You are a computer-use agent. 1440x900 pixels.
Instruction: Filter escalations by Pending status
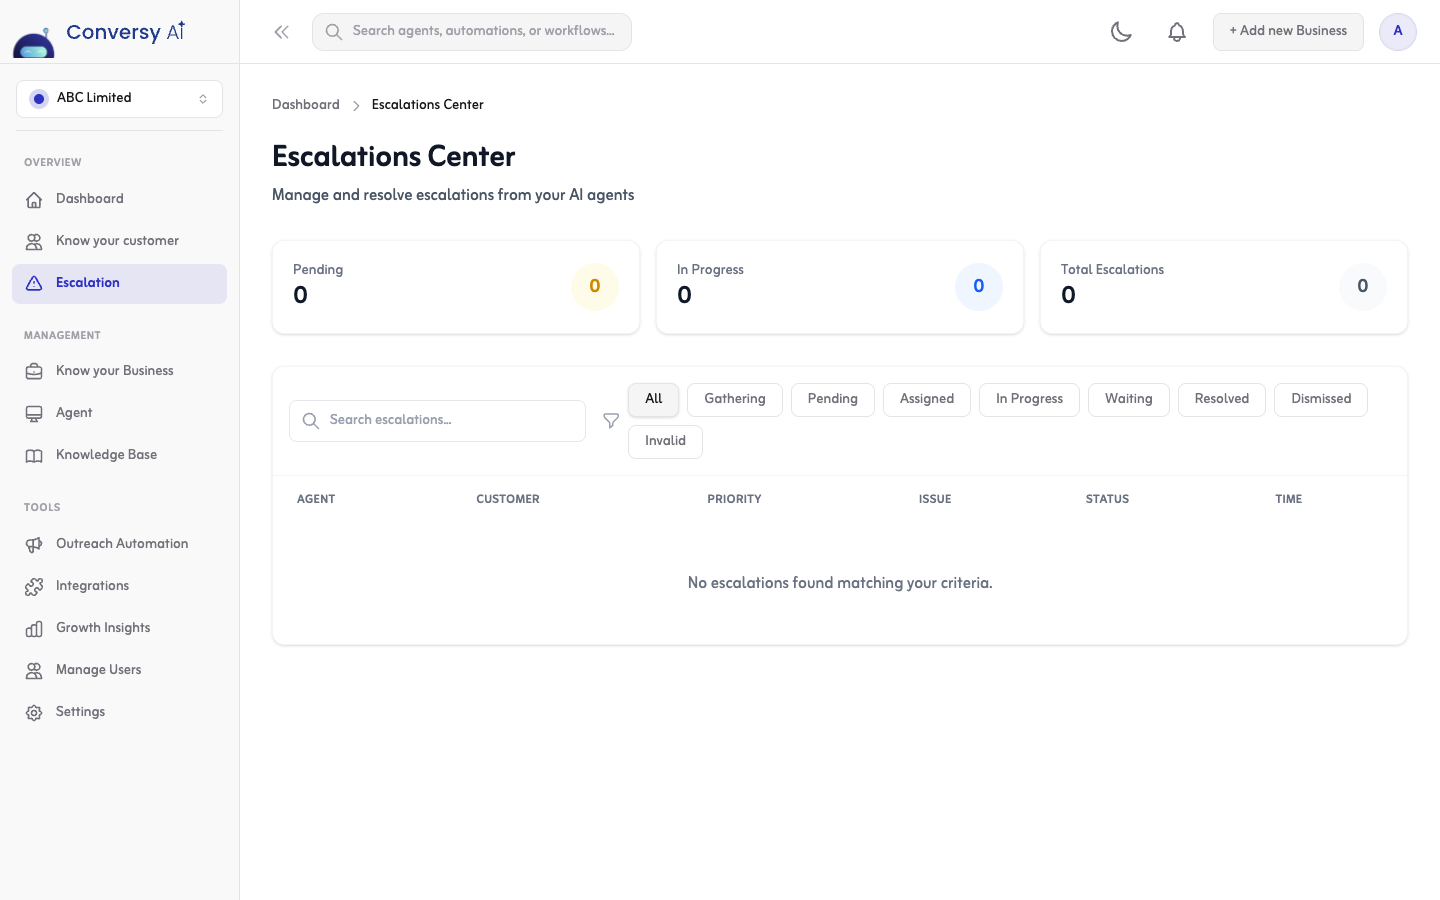[833, 399]
